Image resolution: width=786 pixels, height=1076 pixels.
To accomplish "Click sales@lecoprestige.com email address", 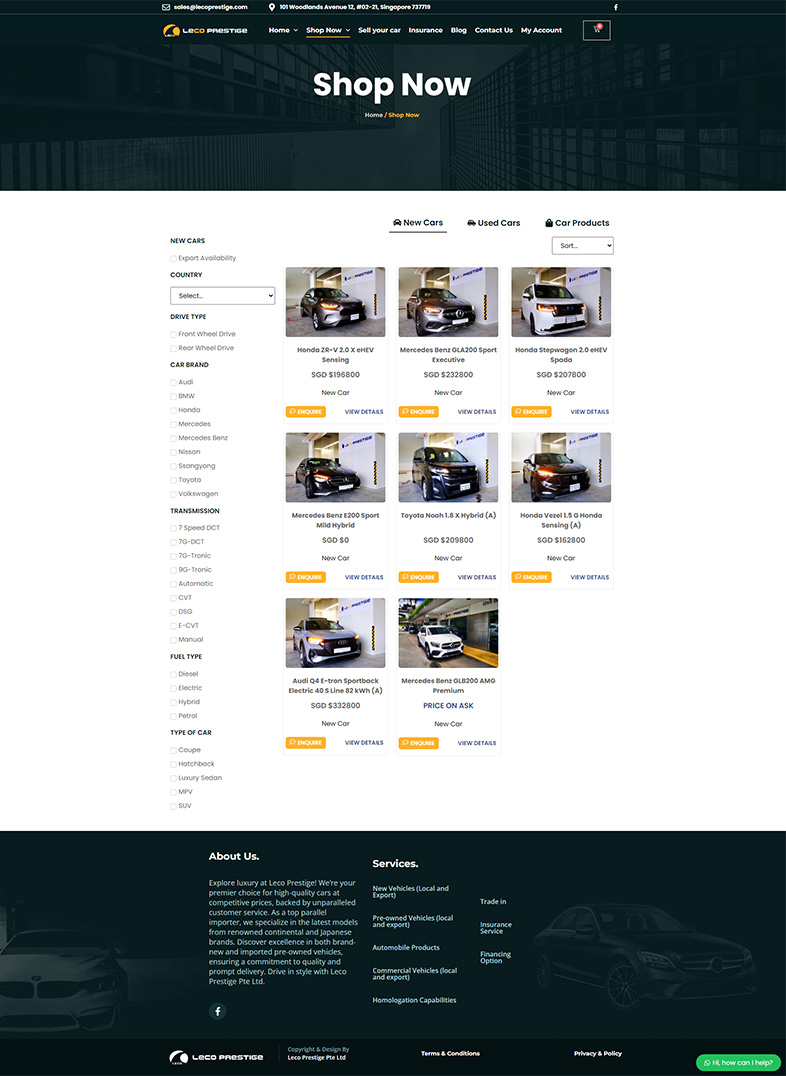I will coord(210,7).
